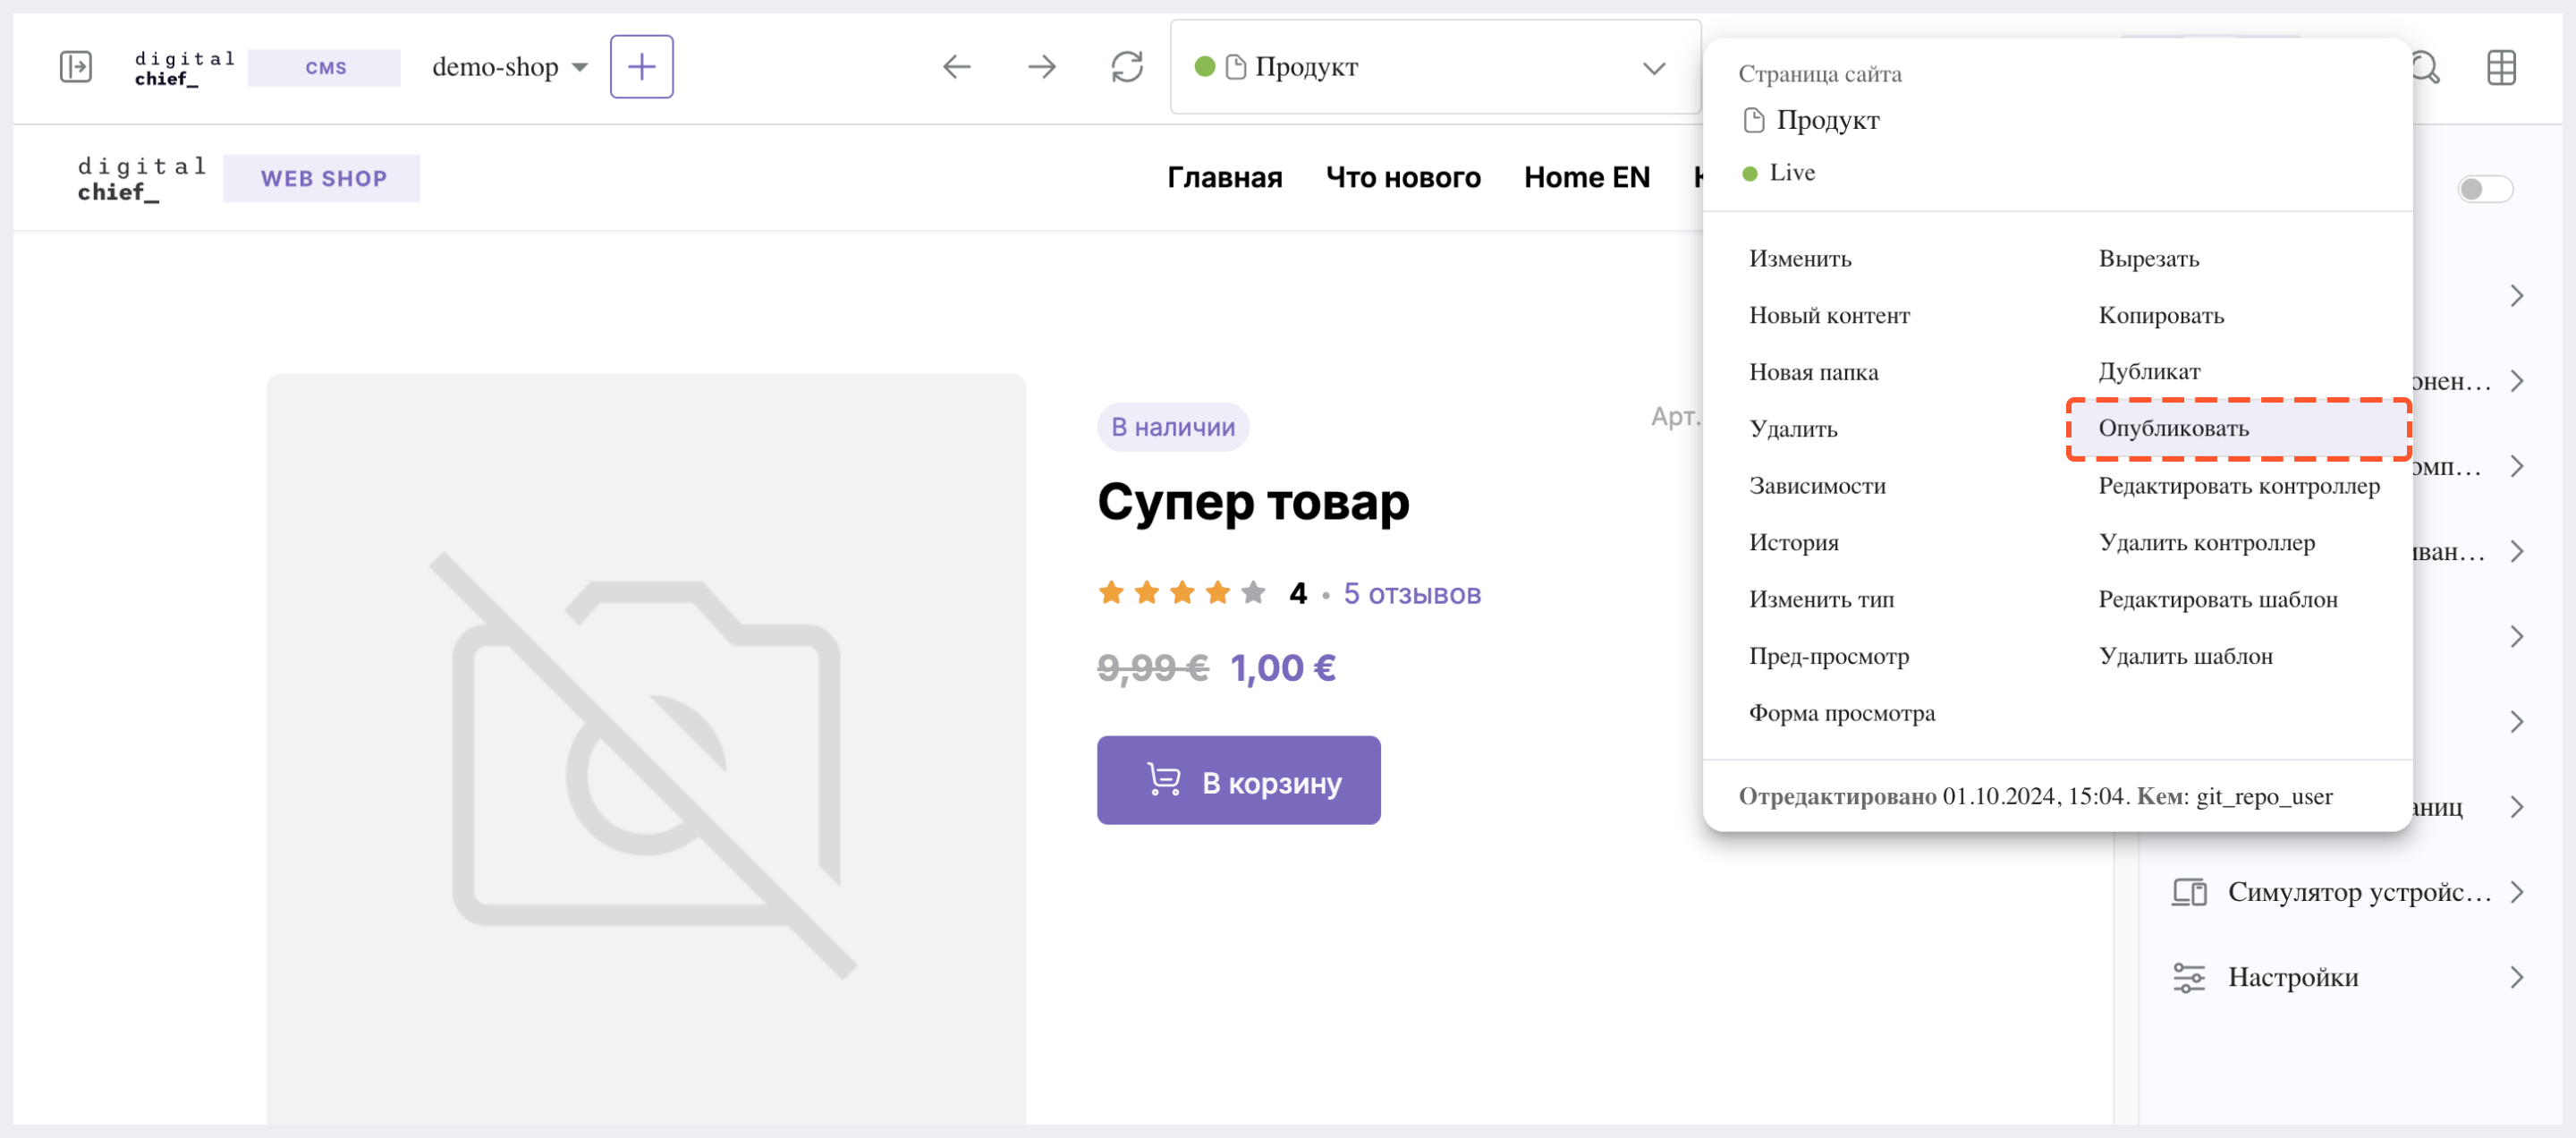Open the grid apps icon
This screenshot has width=2576, height=1138.
(2501, 67)
